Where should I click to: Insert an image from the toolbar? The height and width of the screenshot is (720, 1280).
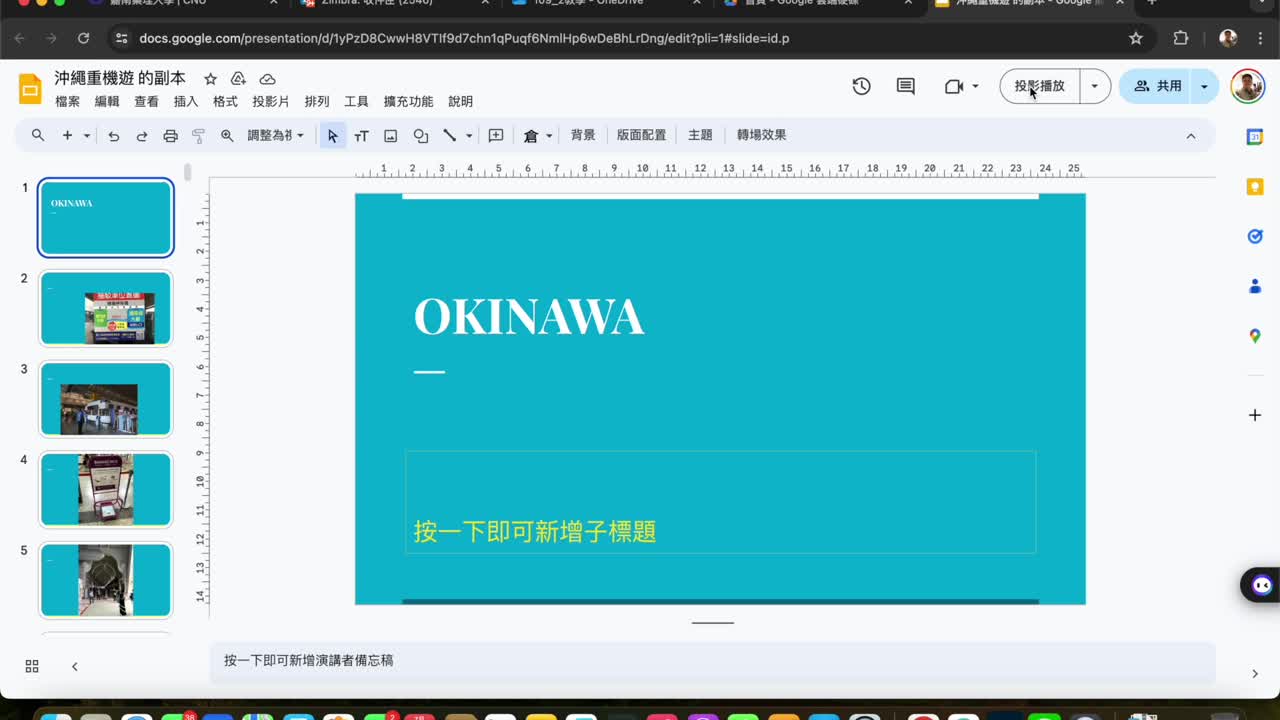[391, 135]
